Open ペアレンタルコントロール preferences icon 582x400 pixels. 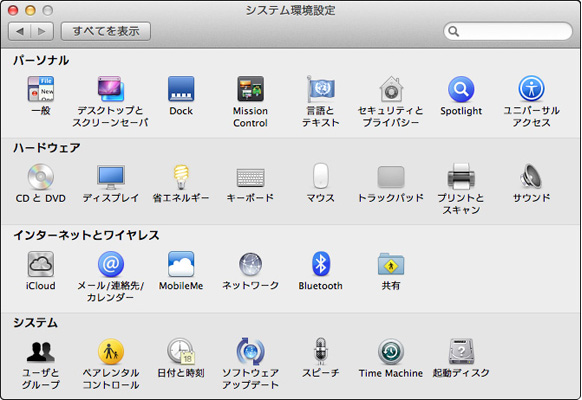tap(111, 351)
